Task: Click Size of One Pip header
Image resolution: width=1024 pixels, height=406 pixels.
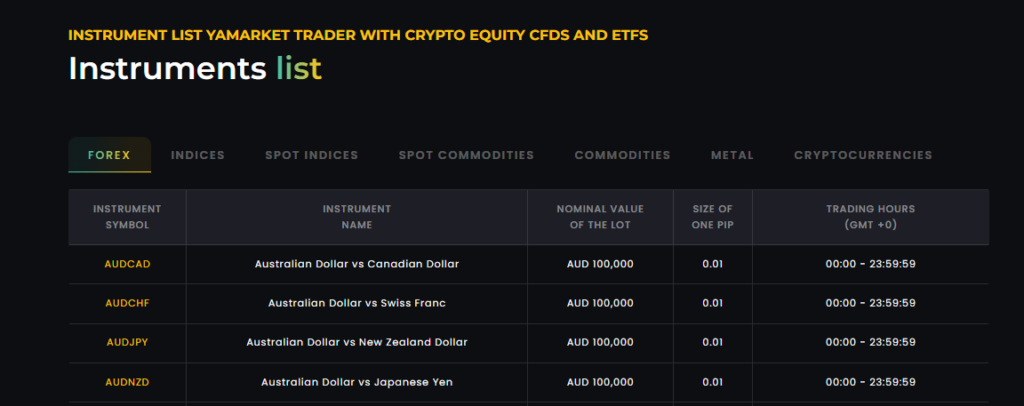Action: point(712,217)
